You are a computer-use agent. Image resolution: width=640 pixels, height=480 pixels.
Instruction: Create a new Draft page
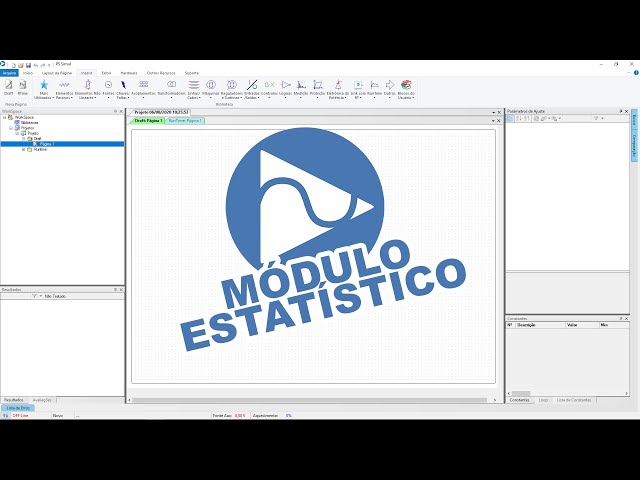(x=9, y=87)
